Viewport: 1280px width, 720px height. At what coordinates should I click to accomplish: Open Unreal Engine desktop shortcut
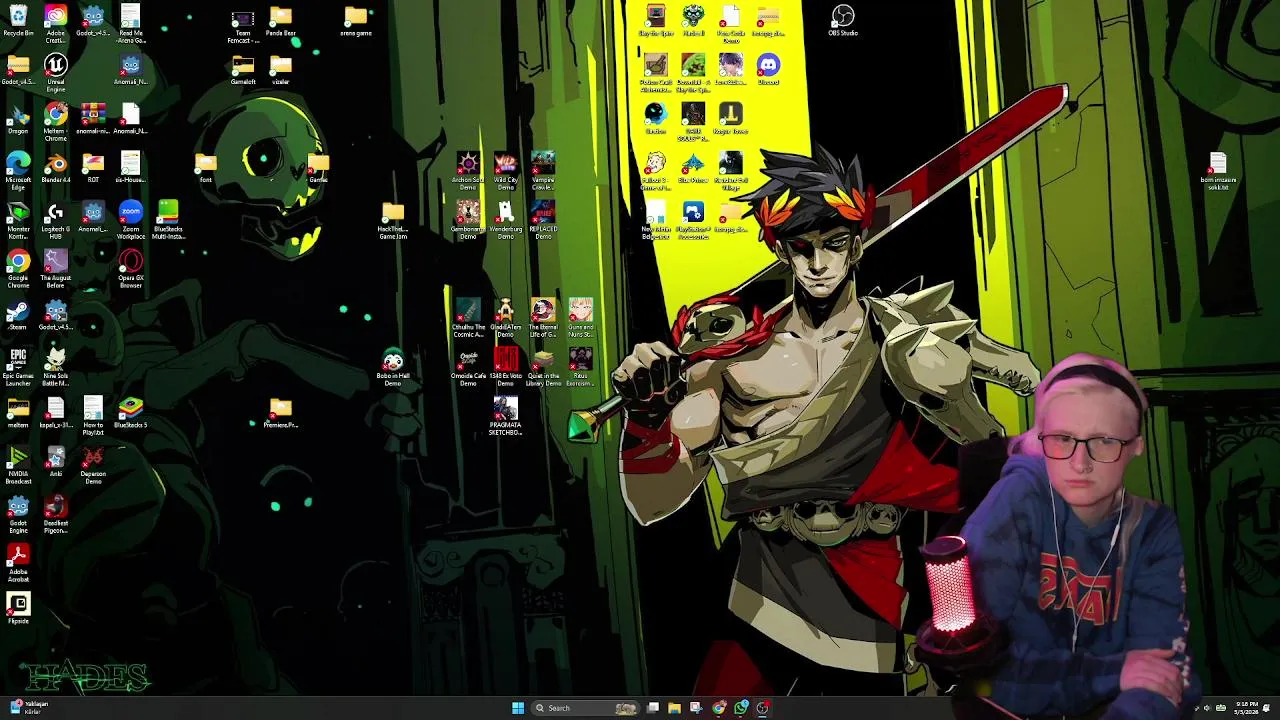click(x=55, y=73)
